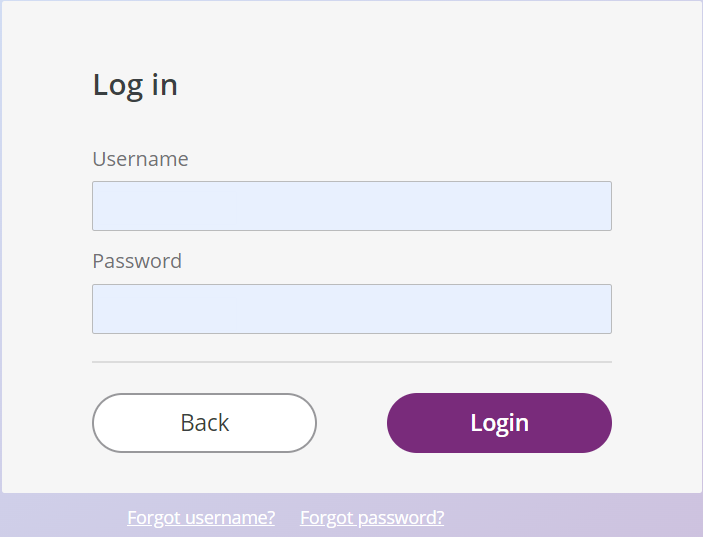Screen dimensions: 703x537
Task: Open the Forgot username? link
Action: point(201,518)
